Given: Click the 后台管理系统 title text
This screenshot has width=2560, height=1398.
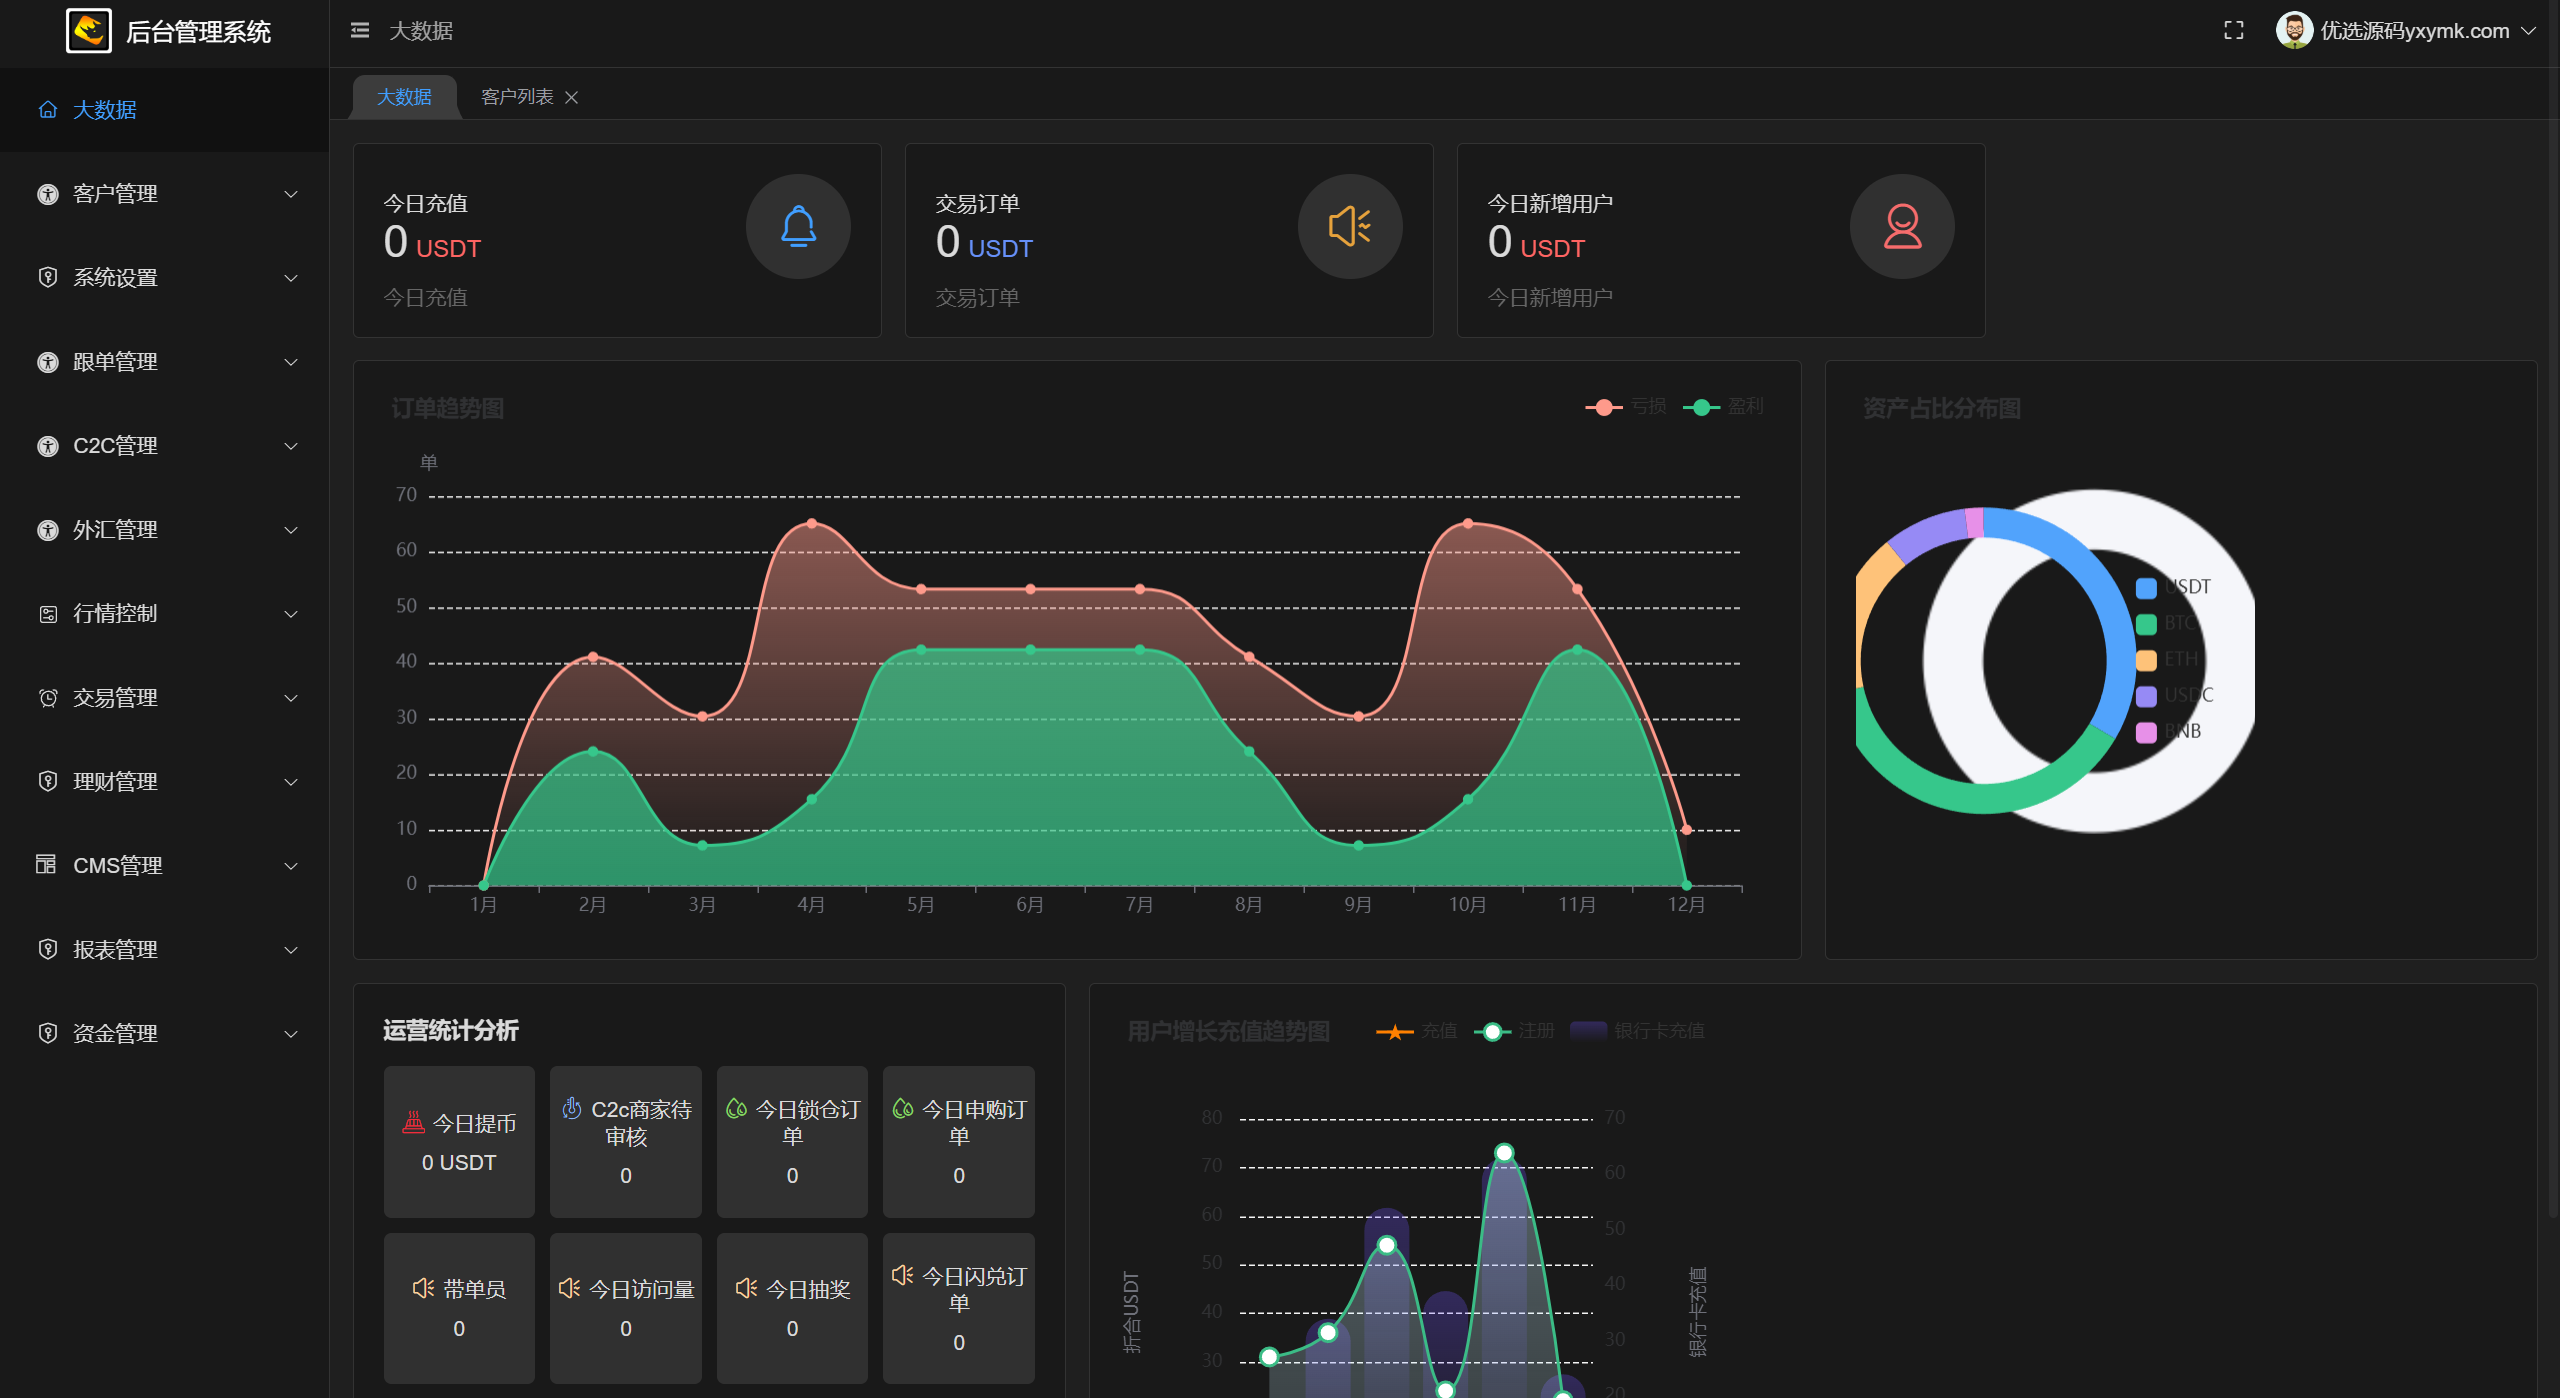Looking at the screenshot, I should [x=198, y=32].
